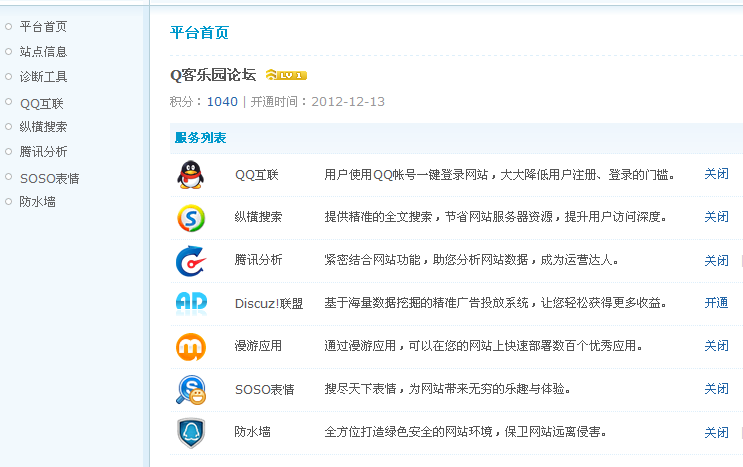Click 关闭 link for 腾讯分析 service
This screenshot has width=743, height=467.
click(x=716, y=260)
